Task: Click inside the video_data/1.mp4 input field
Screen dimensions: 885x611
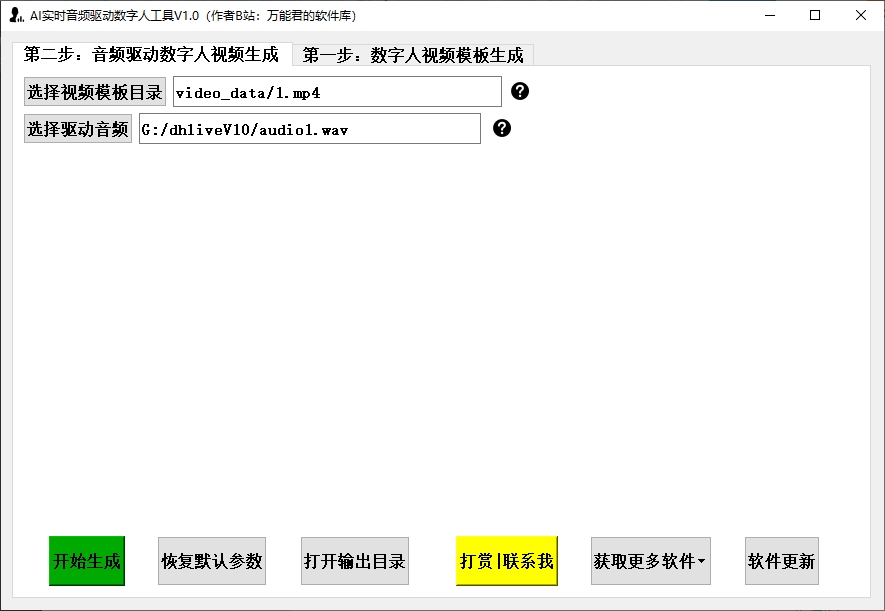Action: click(337, 91)
